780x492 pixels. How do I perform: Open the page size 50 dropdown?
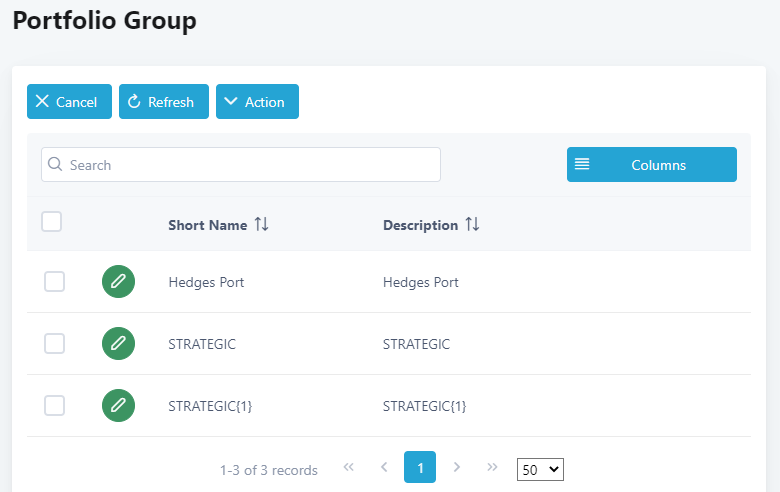tap(541, 469)
